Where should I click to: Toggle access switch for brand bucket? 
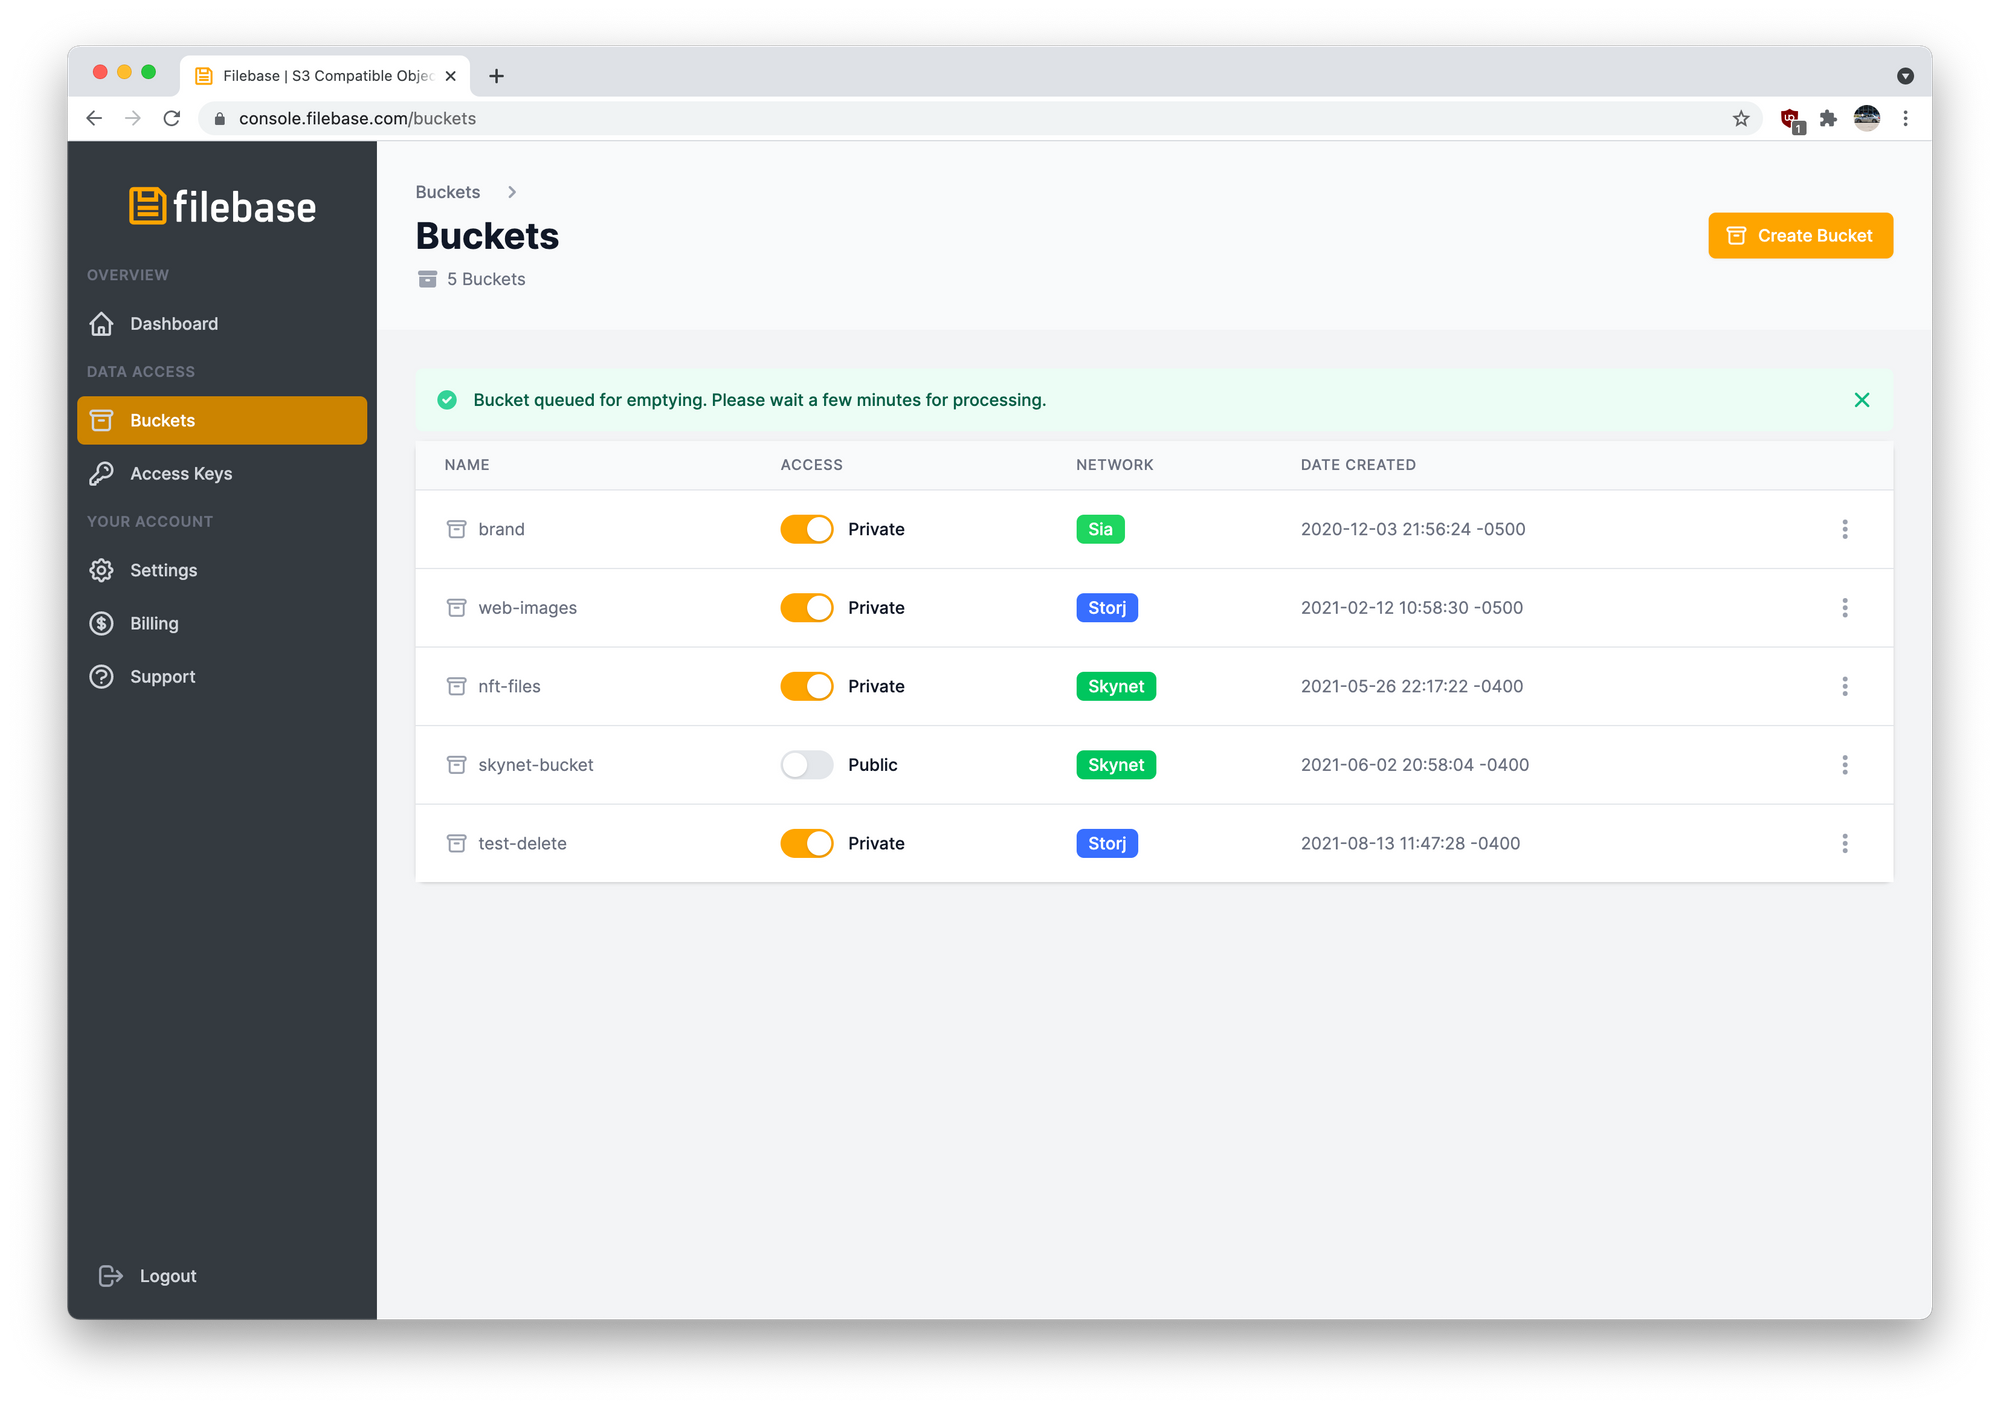click(x=807, y=529)
